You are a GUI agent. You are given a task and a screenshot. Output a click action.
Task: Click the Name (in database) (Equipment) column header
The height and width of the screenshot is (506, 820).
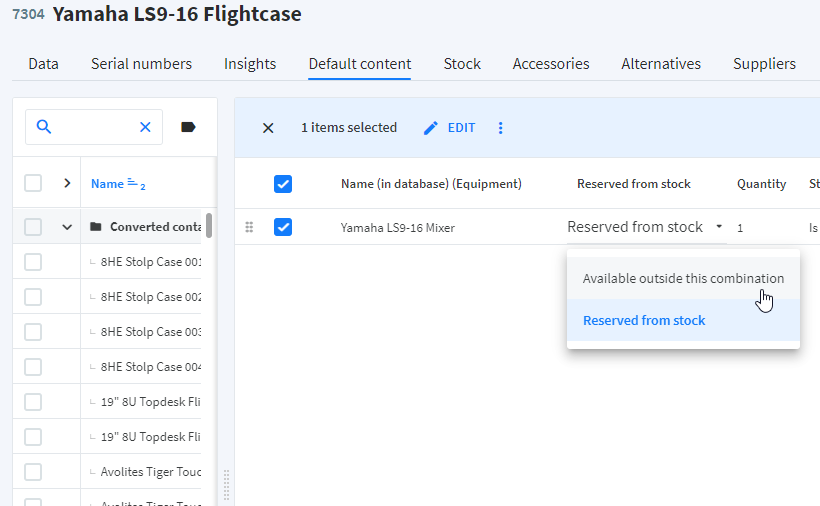coord(431,184)
